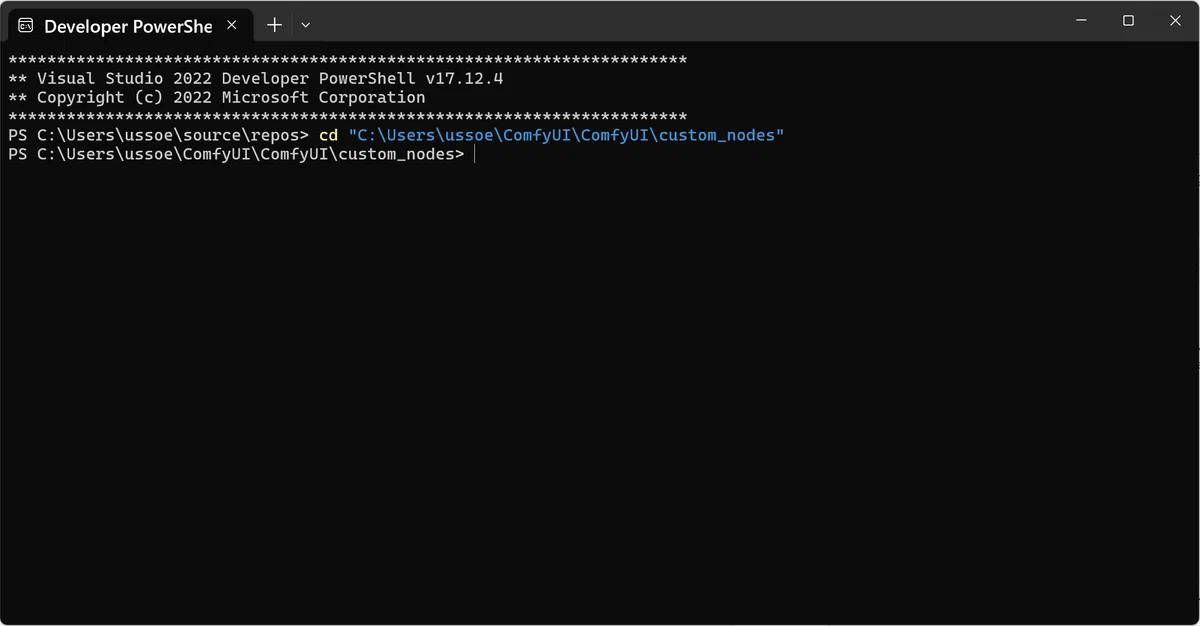This screenshot has width=1200, height=626.
Task: Close the Developer PowerShell tab
Action: point(231,25)
